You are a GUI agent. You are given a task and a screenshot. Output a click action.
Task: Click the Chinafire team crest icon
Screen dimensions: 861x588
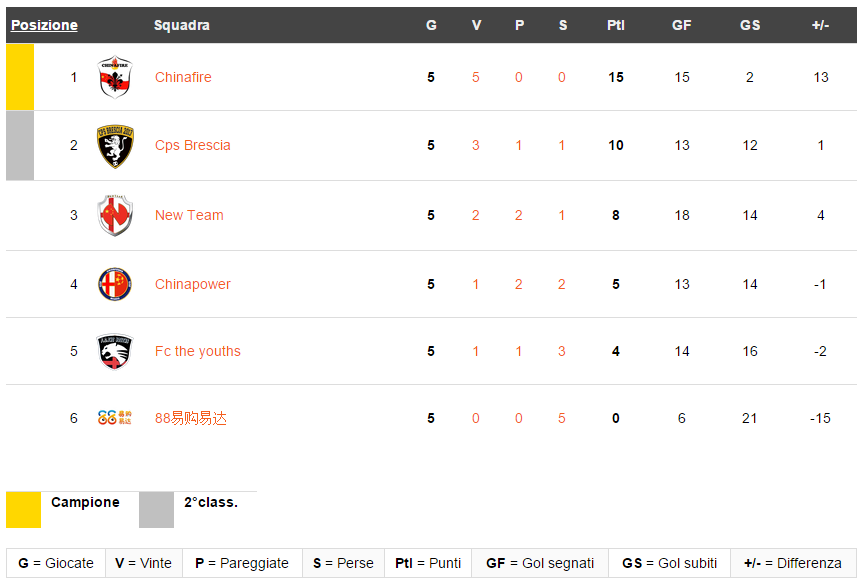(115, 77)
